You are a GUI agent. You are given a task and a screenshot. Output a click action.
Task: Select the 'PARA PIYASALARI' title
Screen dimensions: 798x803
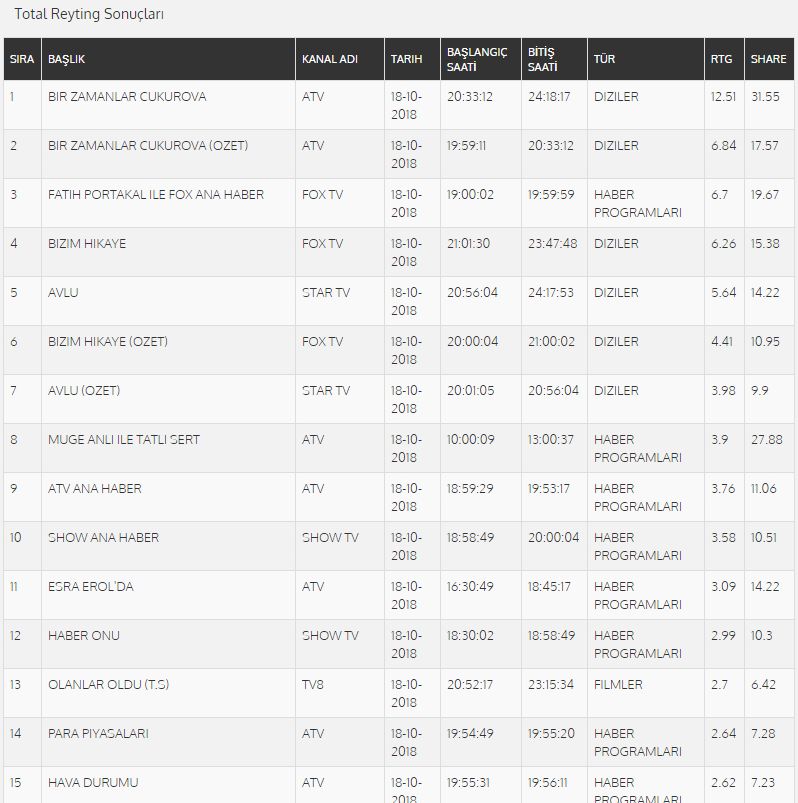(98, 733)
